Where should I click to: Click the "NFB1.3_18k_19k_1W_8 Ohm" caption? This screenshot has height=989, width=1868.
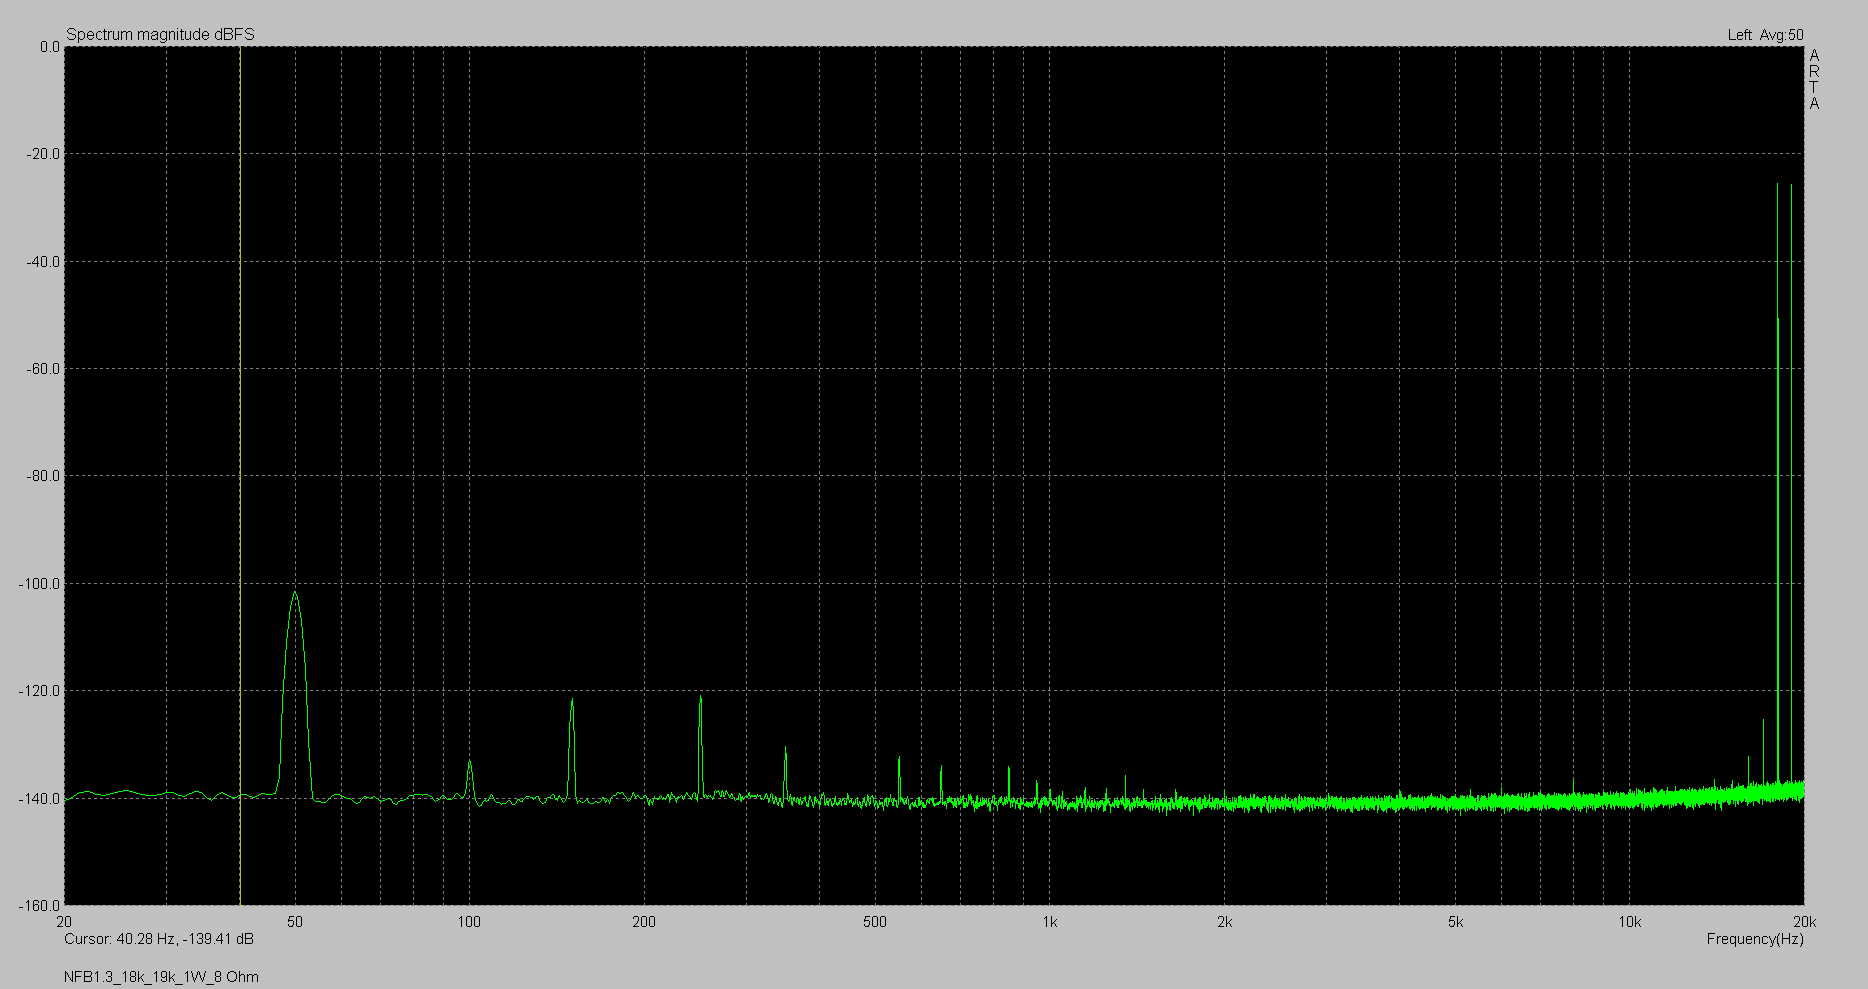click(161, 977)
